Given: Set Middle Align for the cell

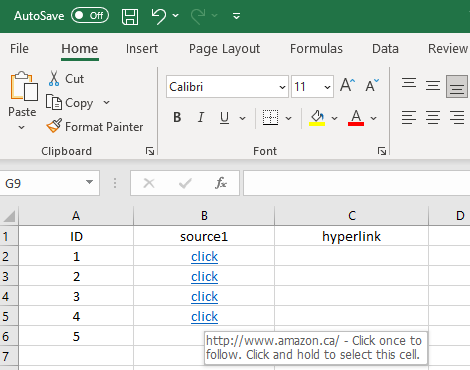Looking at the screenshot, I should click(433, 86).
